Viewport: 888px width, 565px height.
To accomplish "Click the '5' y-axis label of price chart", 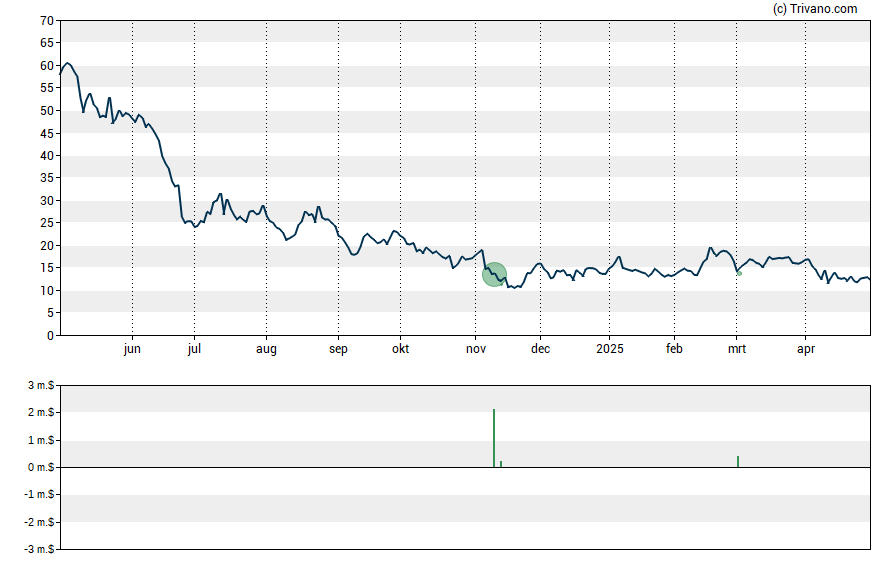I will [x=50, y=313].
